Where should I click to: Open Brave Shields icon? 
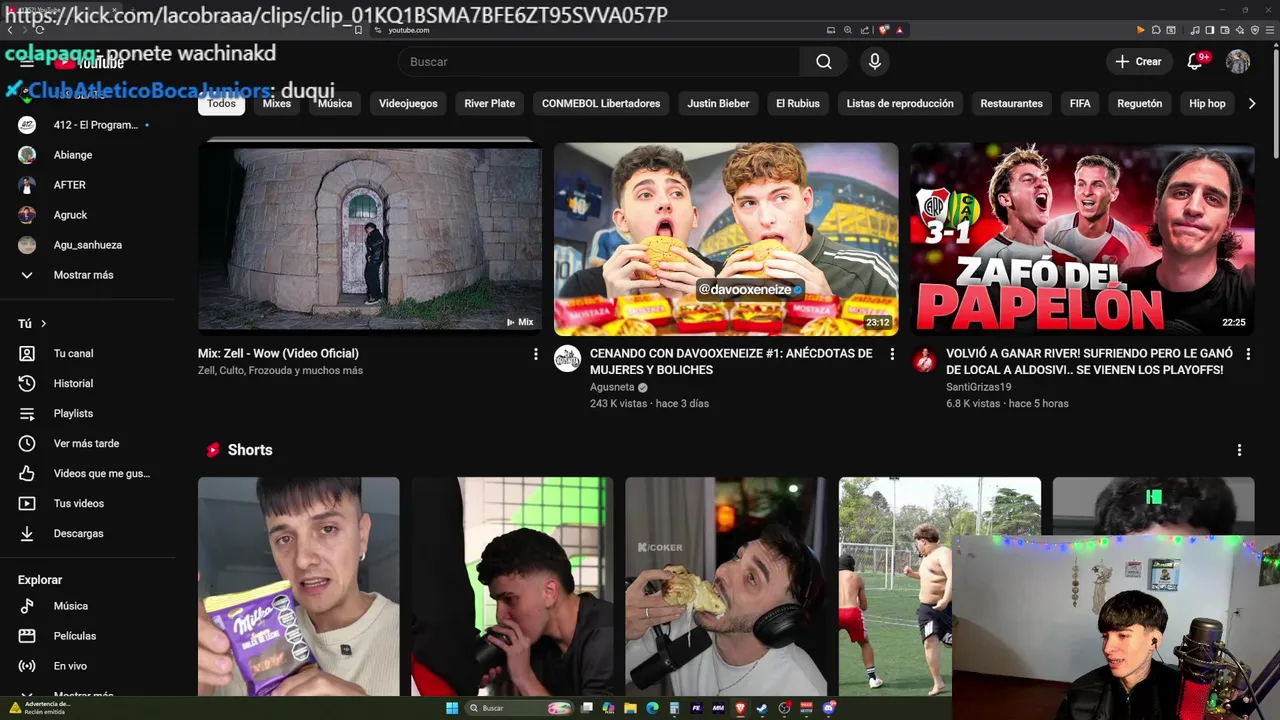884,30
